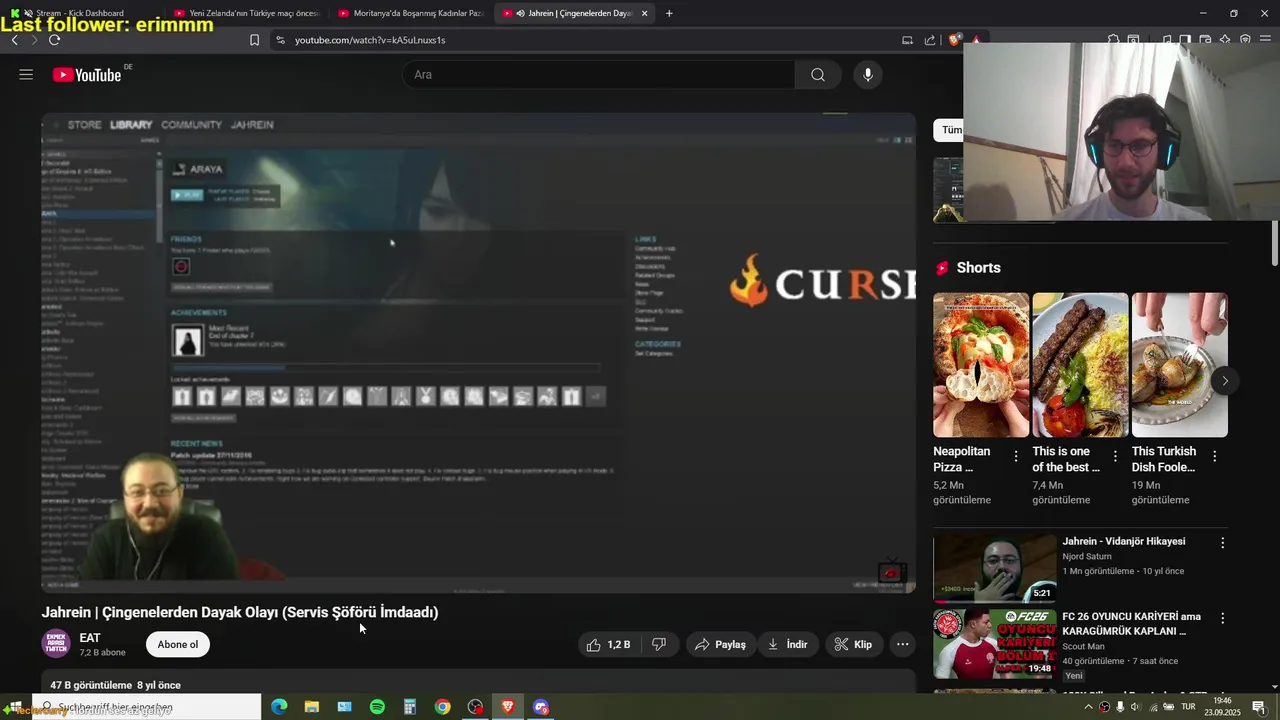This screenshot has height=720, width=1280.
Task: Open a new browser tab
Action: (669, 13)
